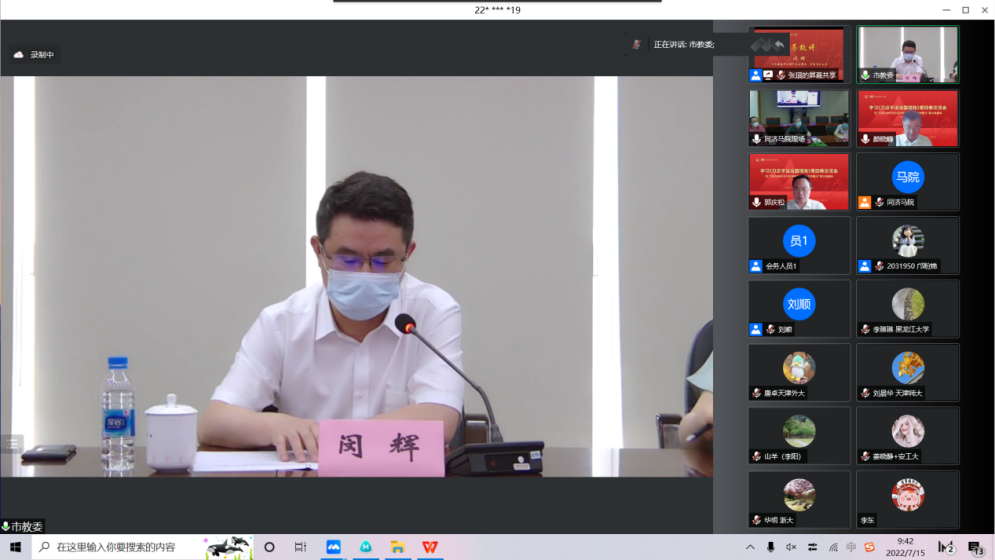
Task: Launch WPS Office from the taskbar
Action: coord(430,547)
